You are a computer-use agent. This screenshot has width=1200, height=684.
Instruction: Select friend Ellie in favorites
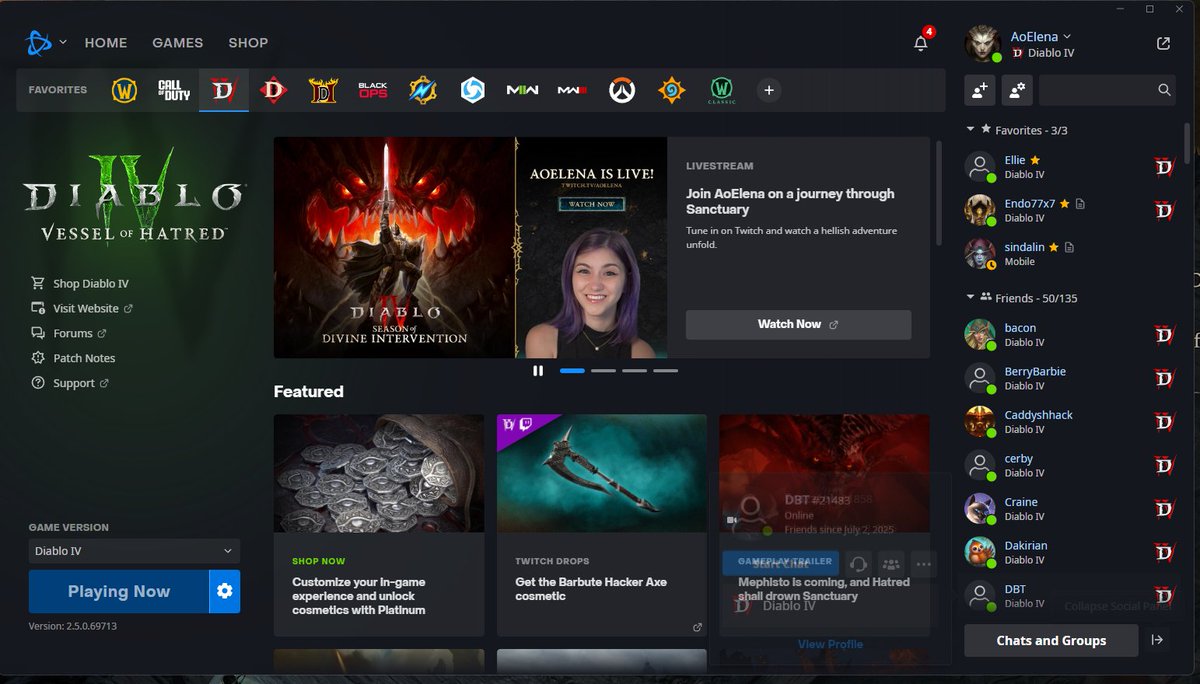click(1070, 167)
